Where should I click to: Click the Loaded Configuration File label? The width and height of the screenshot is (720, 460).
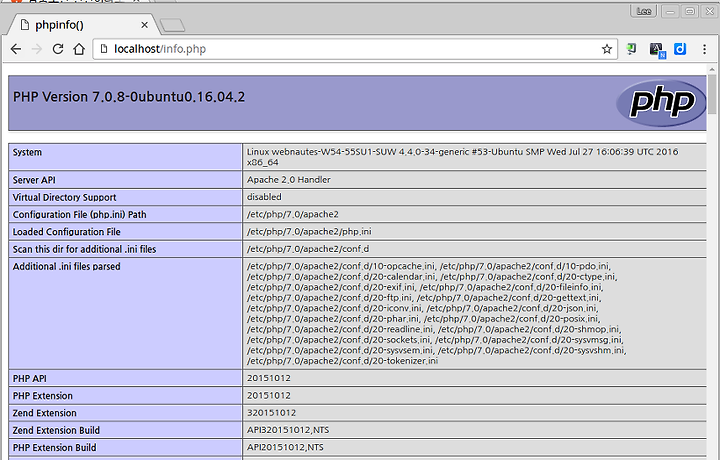67,232
